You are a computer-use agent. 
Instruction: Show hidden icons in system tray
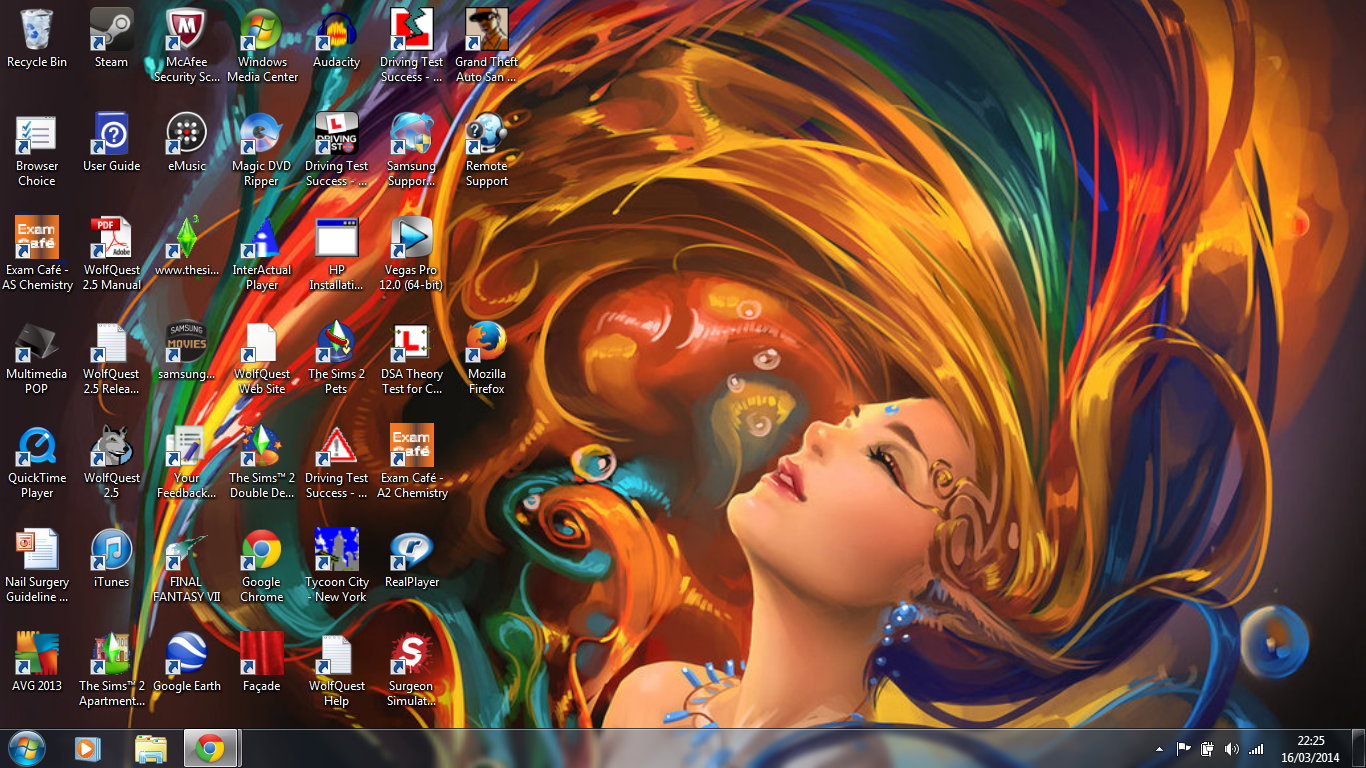(x=1159, y=749)
